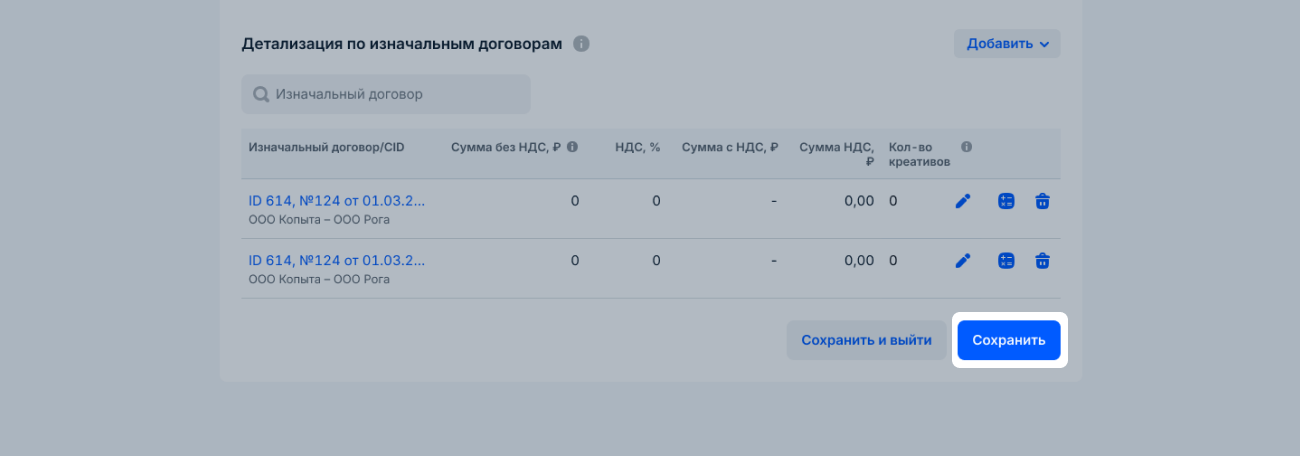Viewport: 1300px width, 456px height.
Task: Open first ID 614, №124 contract link
Action: coord(336,201)
